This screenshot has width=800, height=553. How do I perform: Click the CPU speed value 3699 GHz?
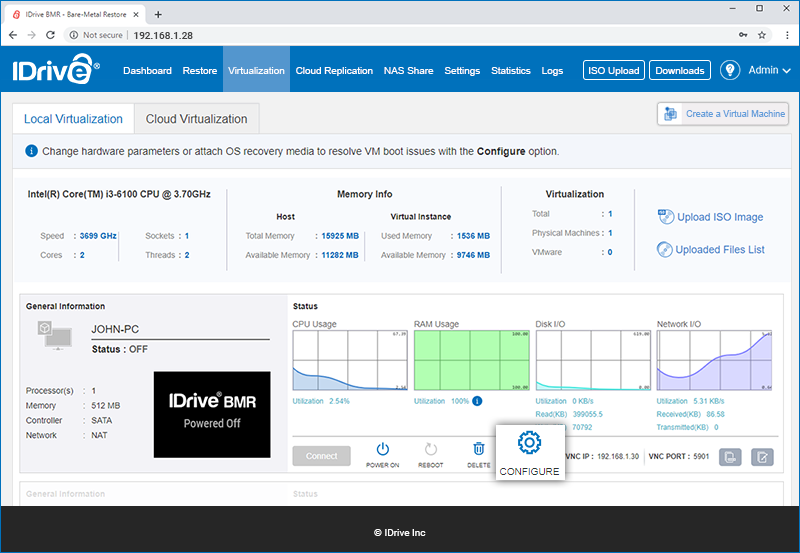point(98,236)
